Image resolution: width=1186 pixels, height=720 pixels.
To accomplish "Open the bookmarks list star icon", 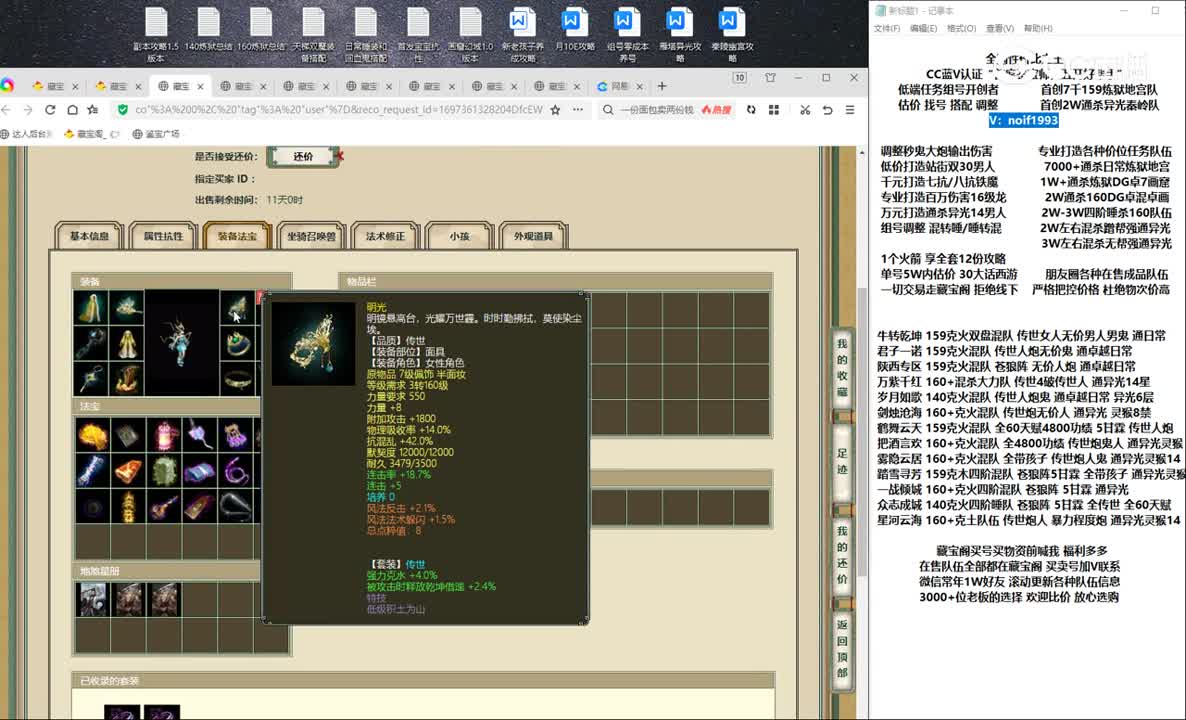I will click(x=94, y=110).
